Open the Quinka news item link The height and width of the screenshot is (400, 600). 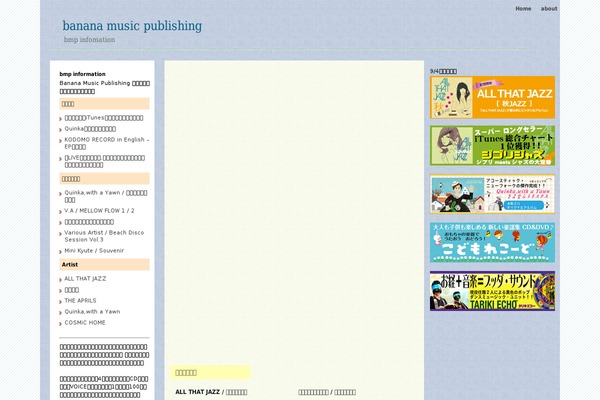click(90, 129)
